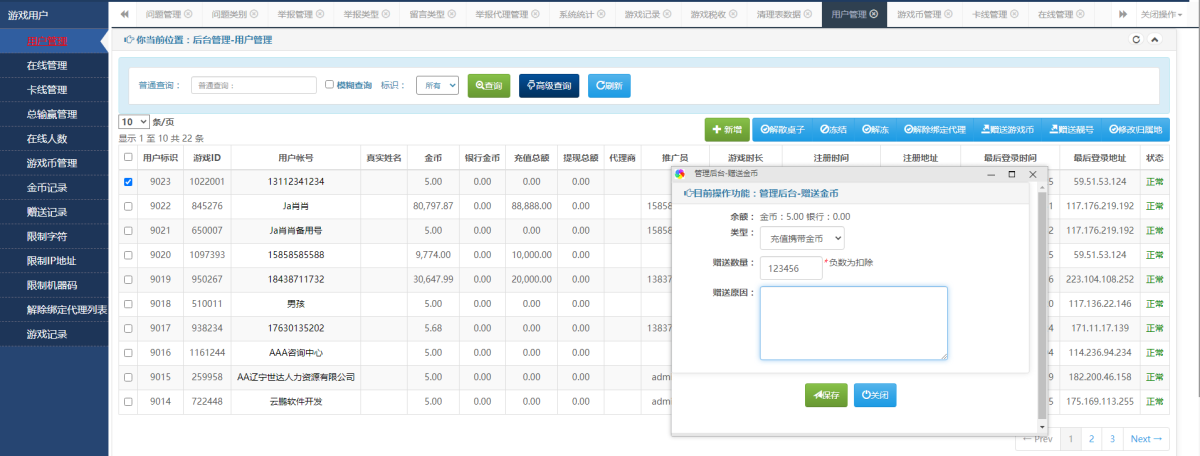
Task: Click the green 查询 button
Action: pos(489,86)
